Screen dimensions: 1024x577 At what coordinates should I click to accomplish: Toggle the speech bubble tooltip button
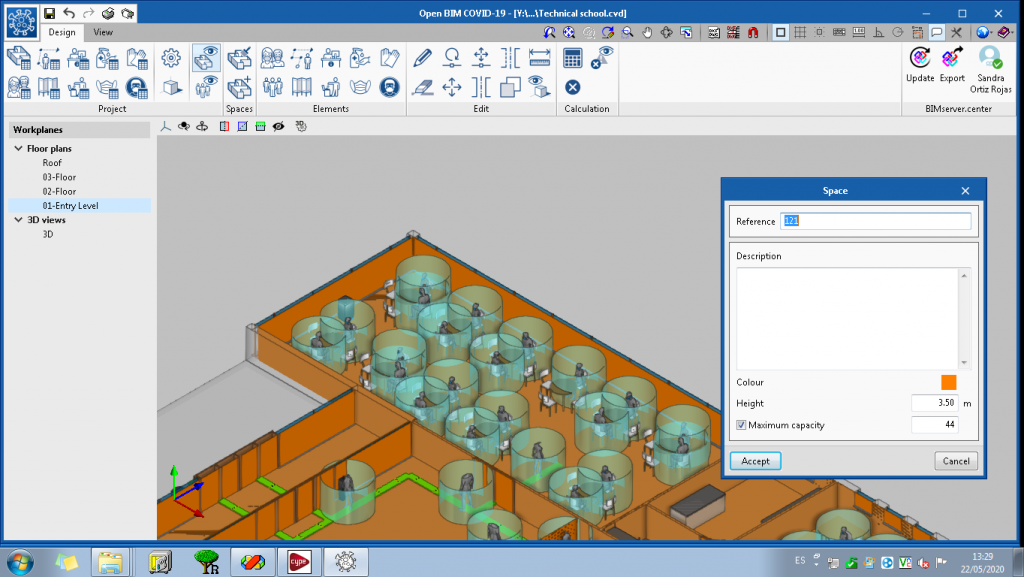click(x=936, y=32)
